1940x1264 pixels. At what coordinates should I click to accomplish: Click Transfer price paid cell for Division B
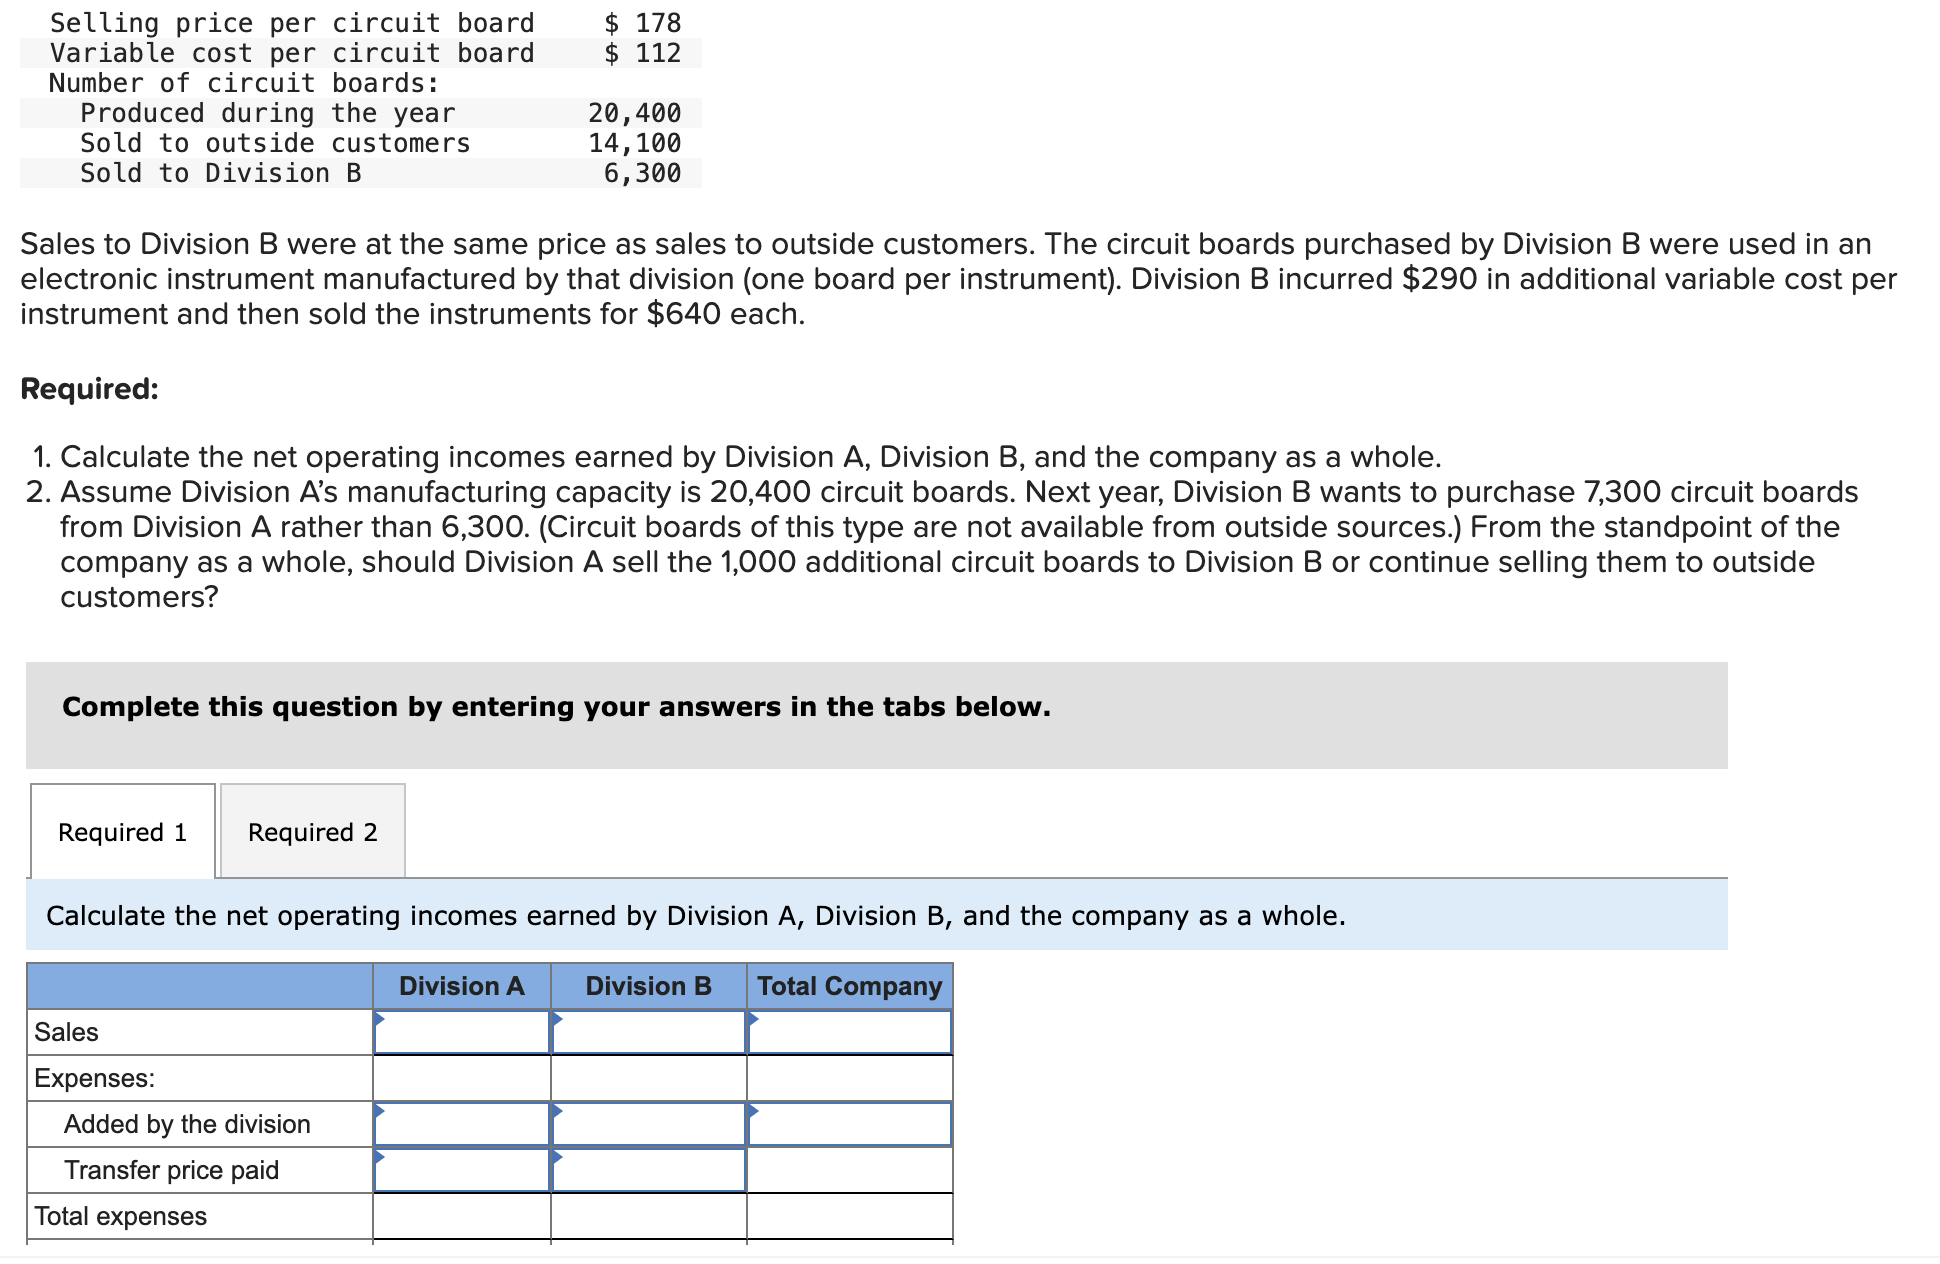[648, 1170]
